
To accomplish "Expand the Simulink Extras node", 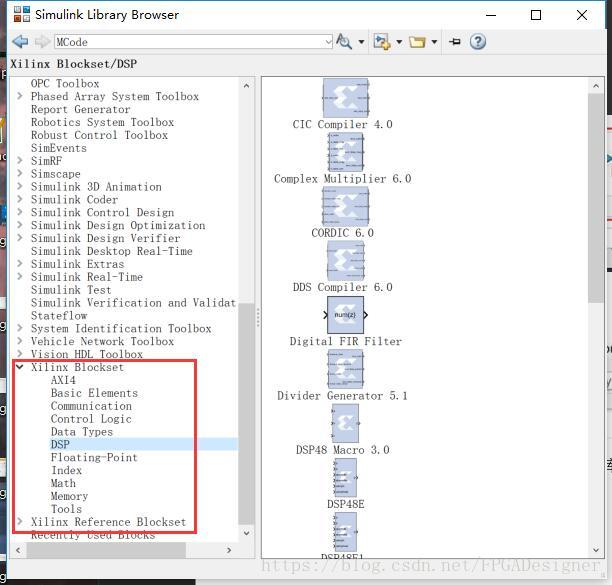I will pos(20,263).
